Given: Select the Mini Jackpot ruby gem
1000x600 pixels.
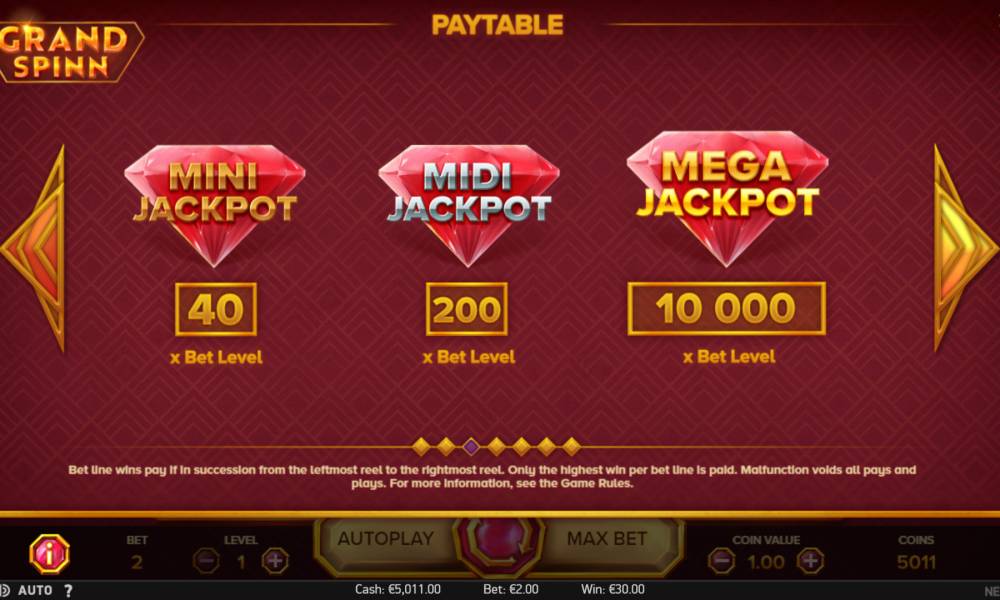Looking at the screenshot, I should click(x=215, y=205).
